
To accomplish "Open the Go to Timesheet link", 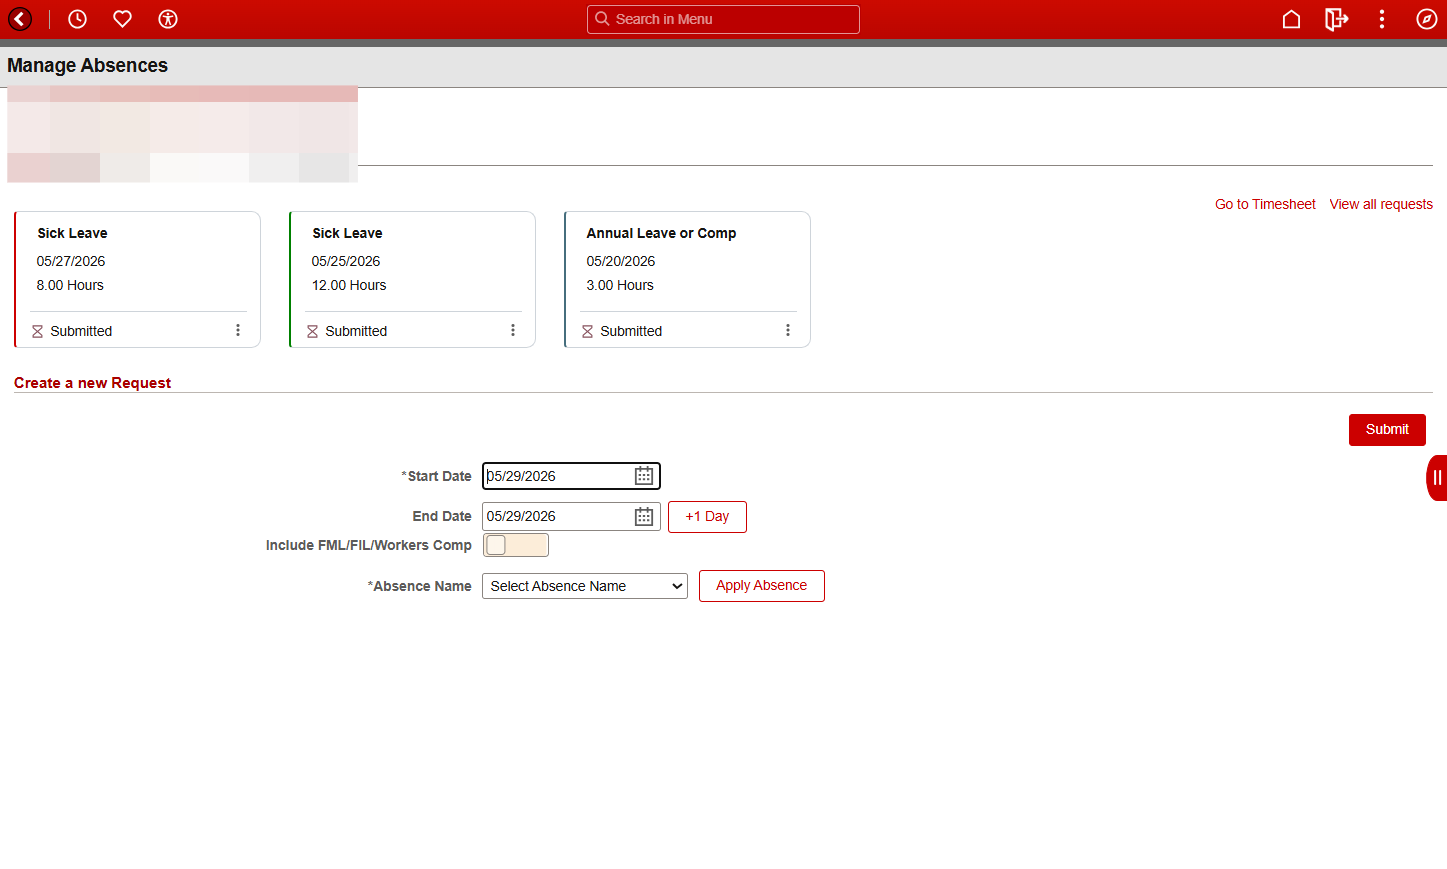I will click(x=1265, y=204).
